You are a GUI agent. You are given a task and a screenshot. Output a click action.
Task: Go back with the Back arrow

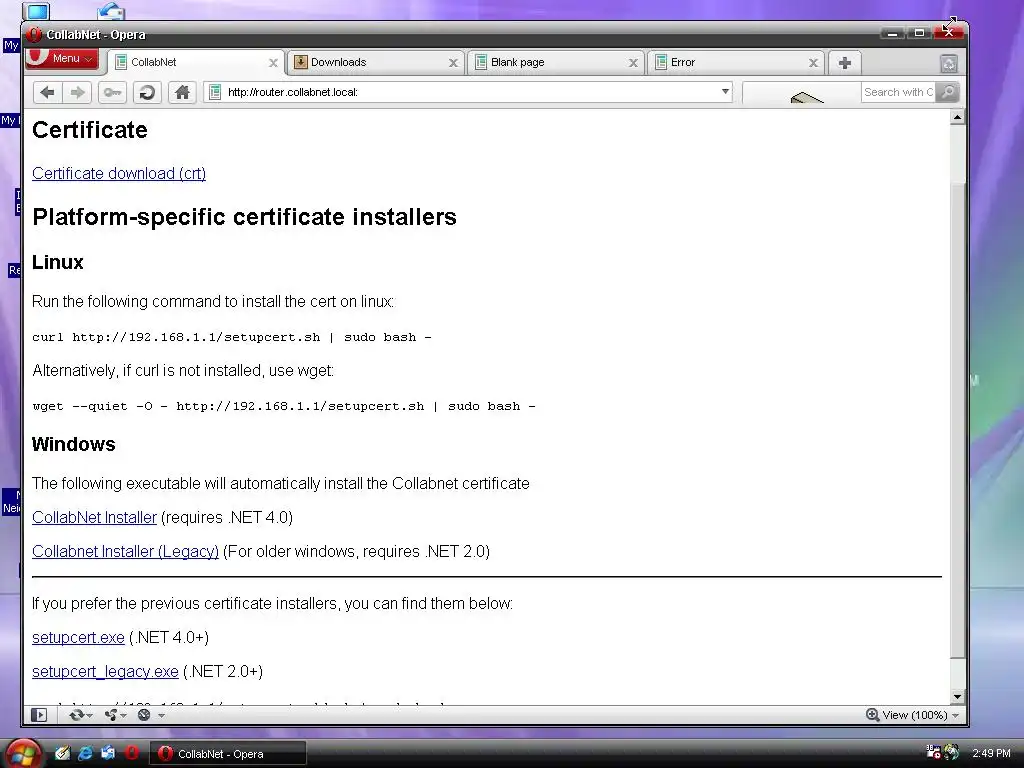click(x=47, y=93)
